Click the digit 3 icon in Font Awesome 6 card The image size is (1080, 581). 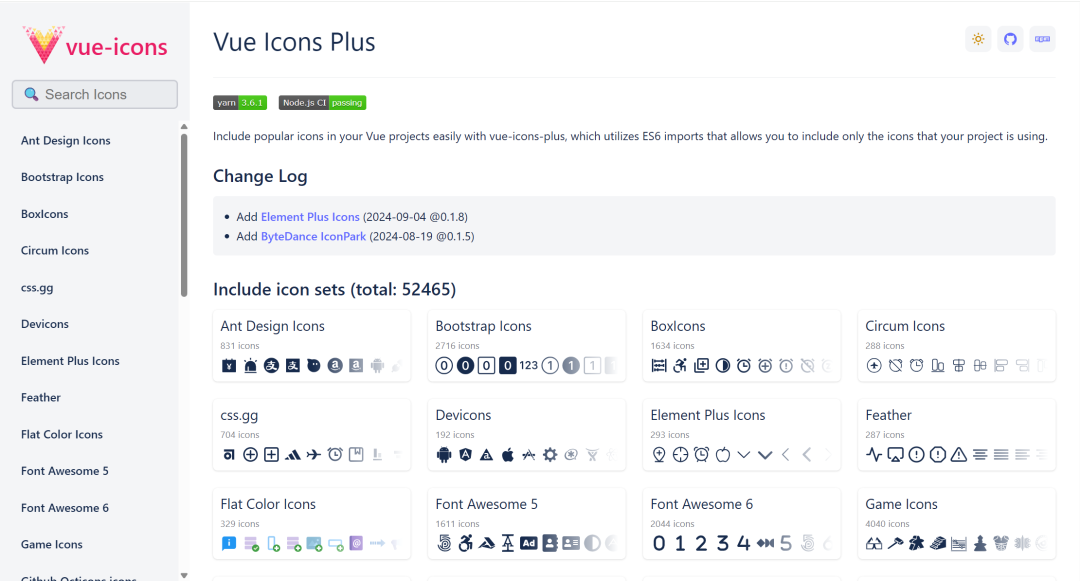tap(723, 544)
